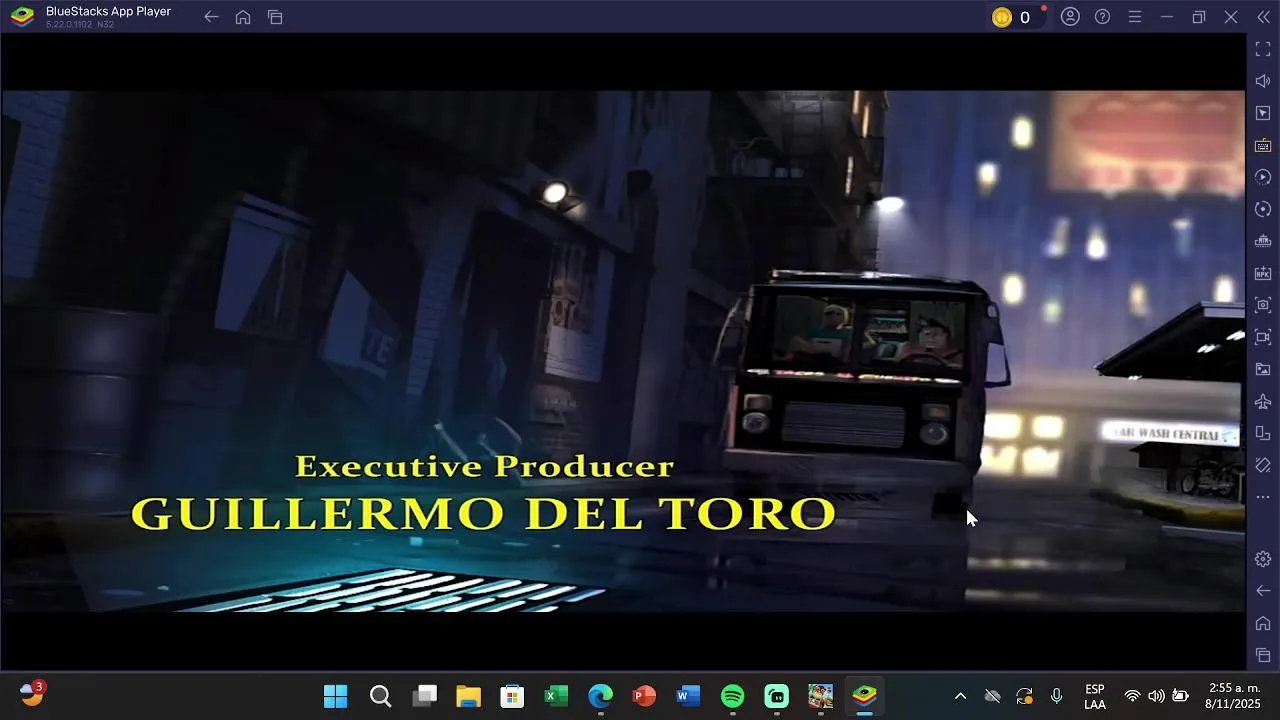Open the Windows Start menu
Screen dimensions: 1280x720
[x=336, y=696]
